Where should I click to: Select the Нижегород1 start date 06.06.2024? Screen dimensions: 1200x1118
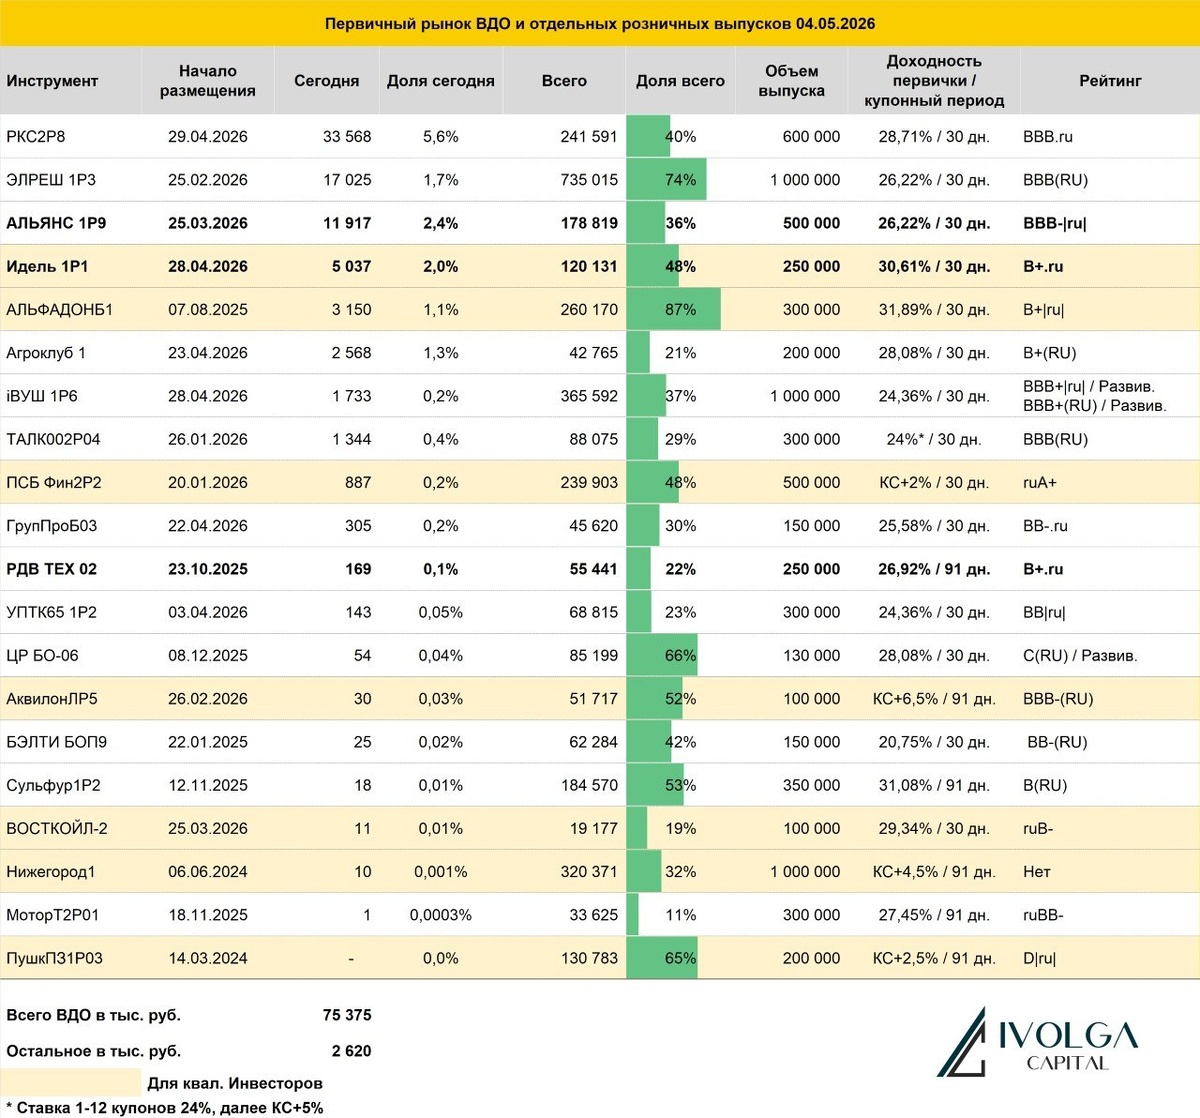tap(208, 872)
